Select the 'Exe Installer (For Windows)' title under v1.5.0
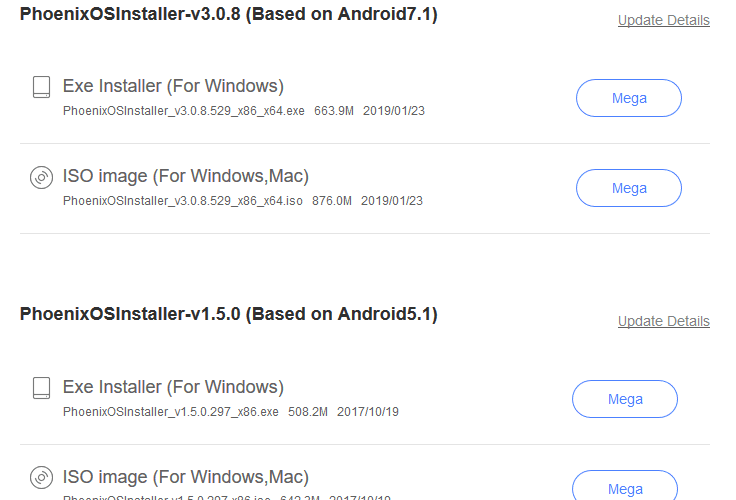The height and width of the screenshot is (500, 736). coord(173,387)
